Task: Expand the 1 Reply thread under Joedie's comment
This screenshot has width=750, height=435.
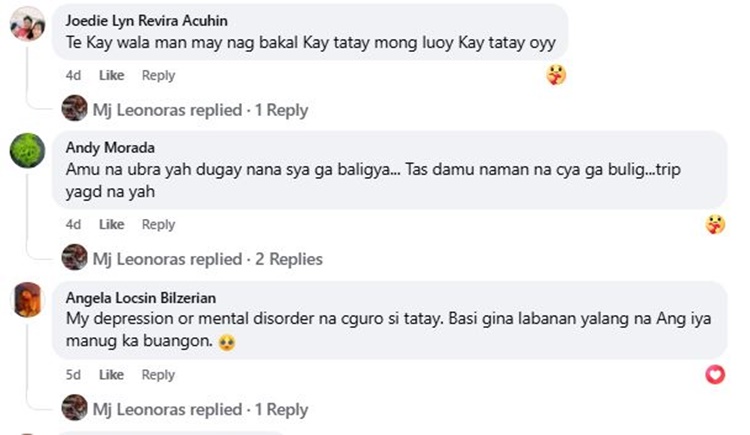Action: 200,110
